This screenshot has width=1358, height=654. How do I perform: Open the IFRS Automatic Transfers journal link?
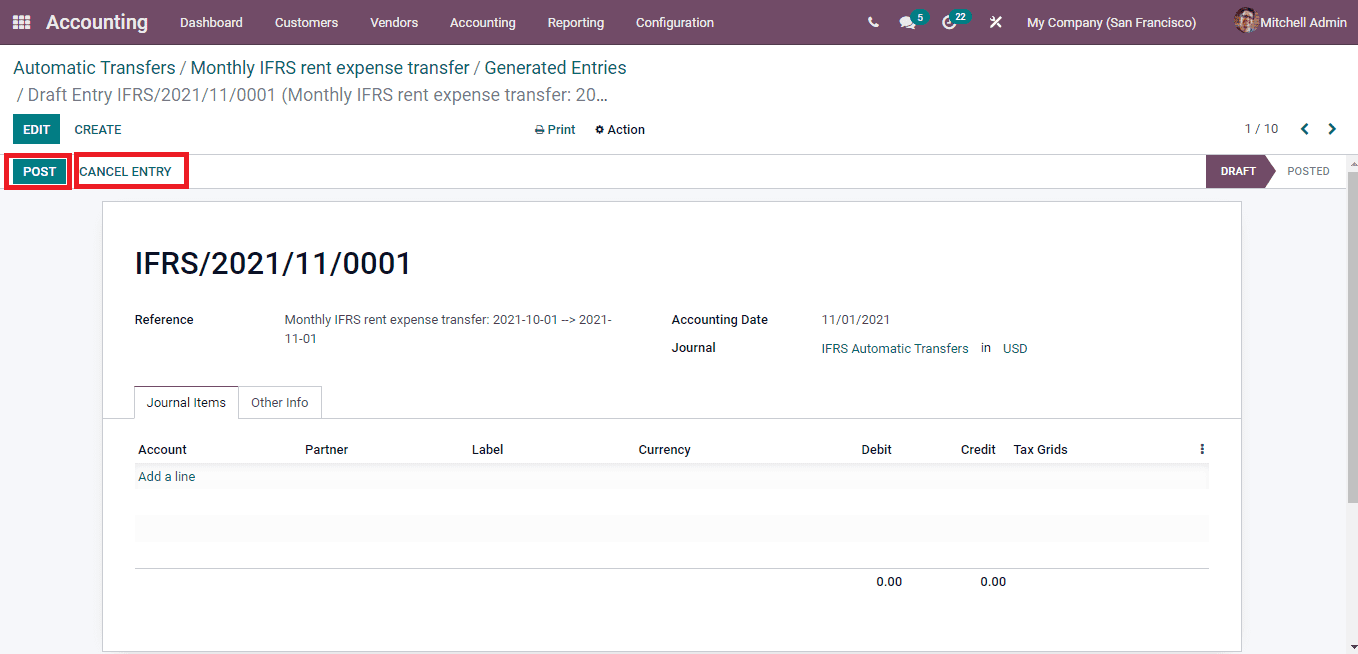(x=894, y=348)
